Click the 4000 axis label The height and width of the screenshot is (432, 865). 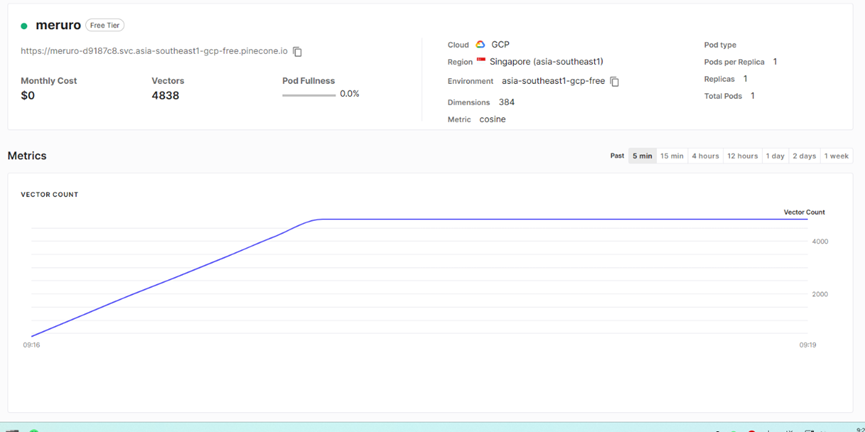pos(820,241)
